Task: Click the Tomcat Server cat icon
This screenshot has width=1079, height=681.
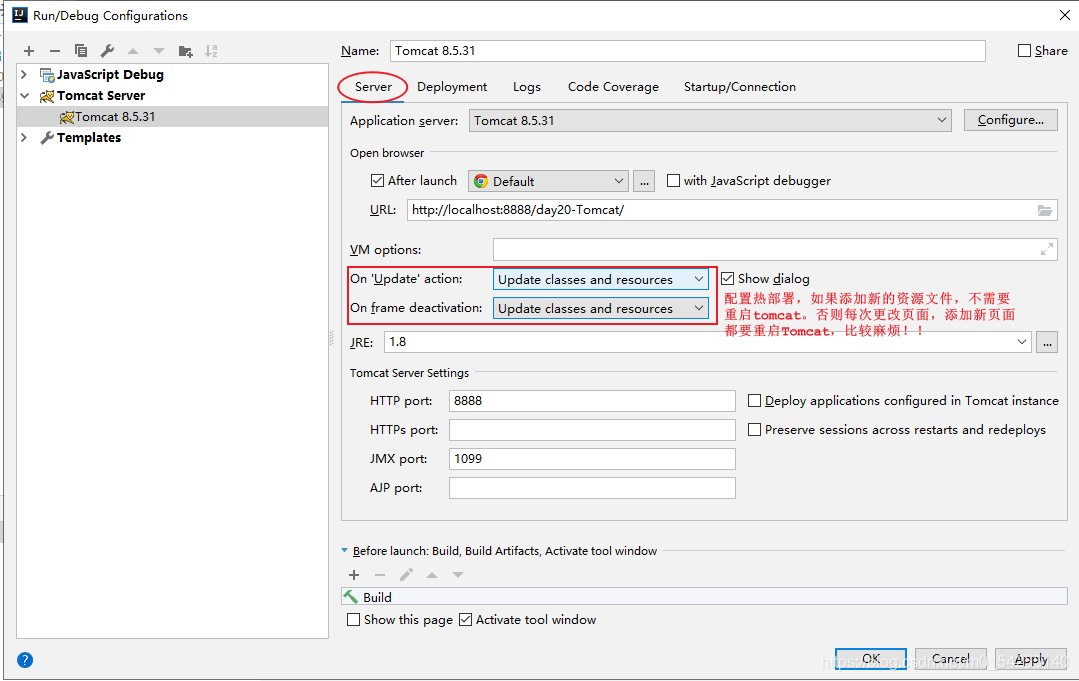Action: [47, 96]
